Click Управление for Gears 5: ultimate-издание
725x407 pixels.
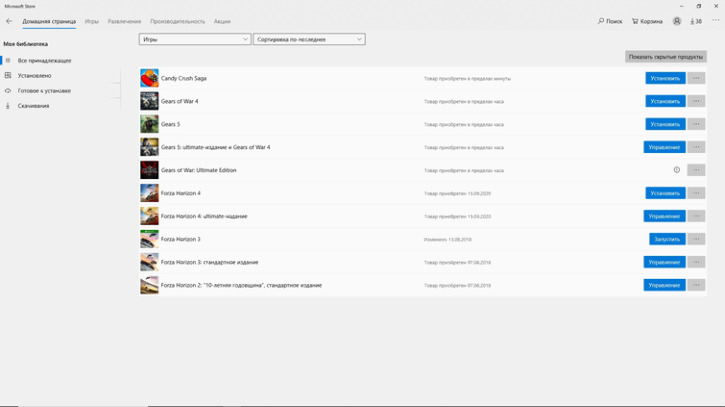point(664,147)
